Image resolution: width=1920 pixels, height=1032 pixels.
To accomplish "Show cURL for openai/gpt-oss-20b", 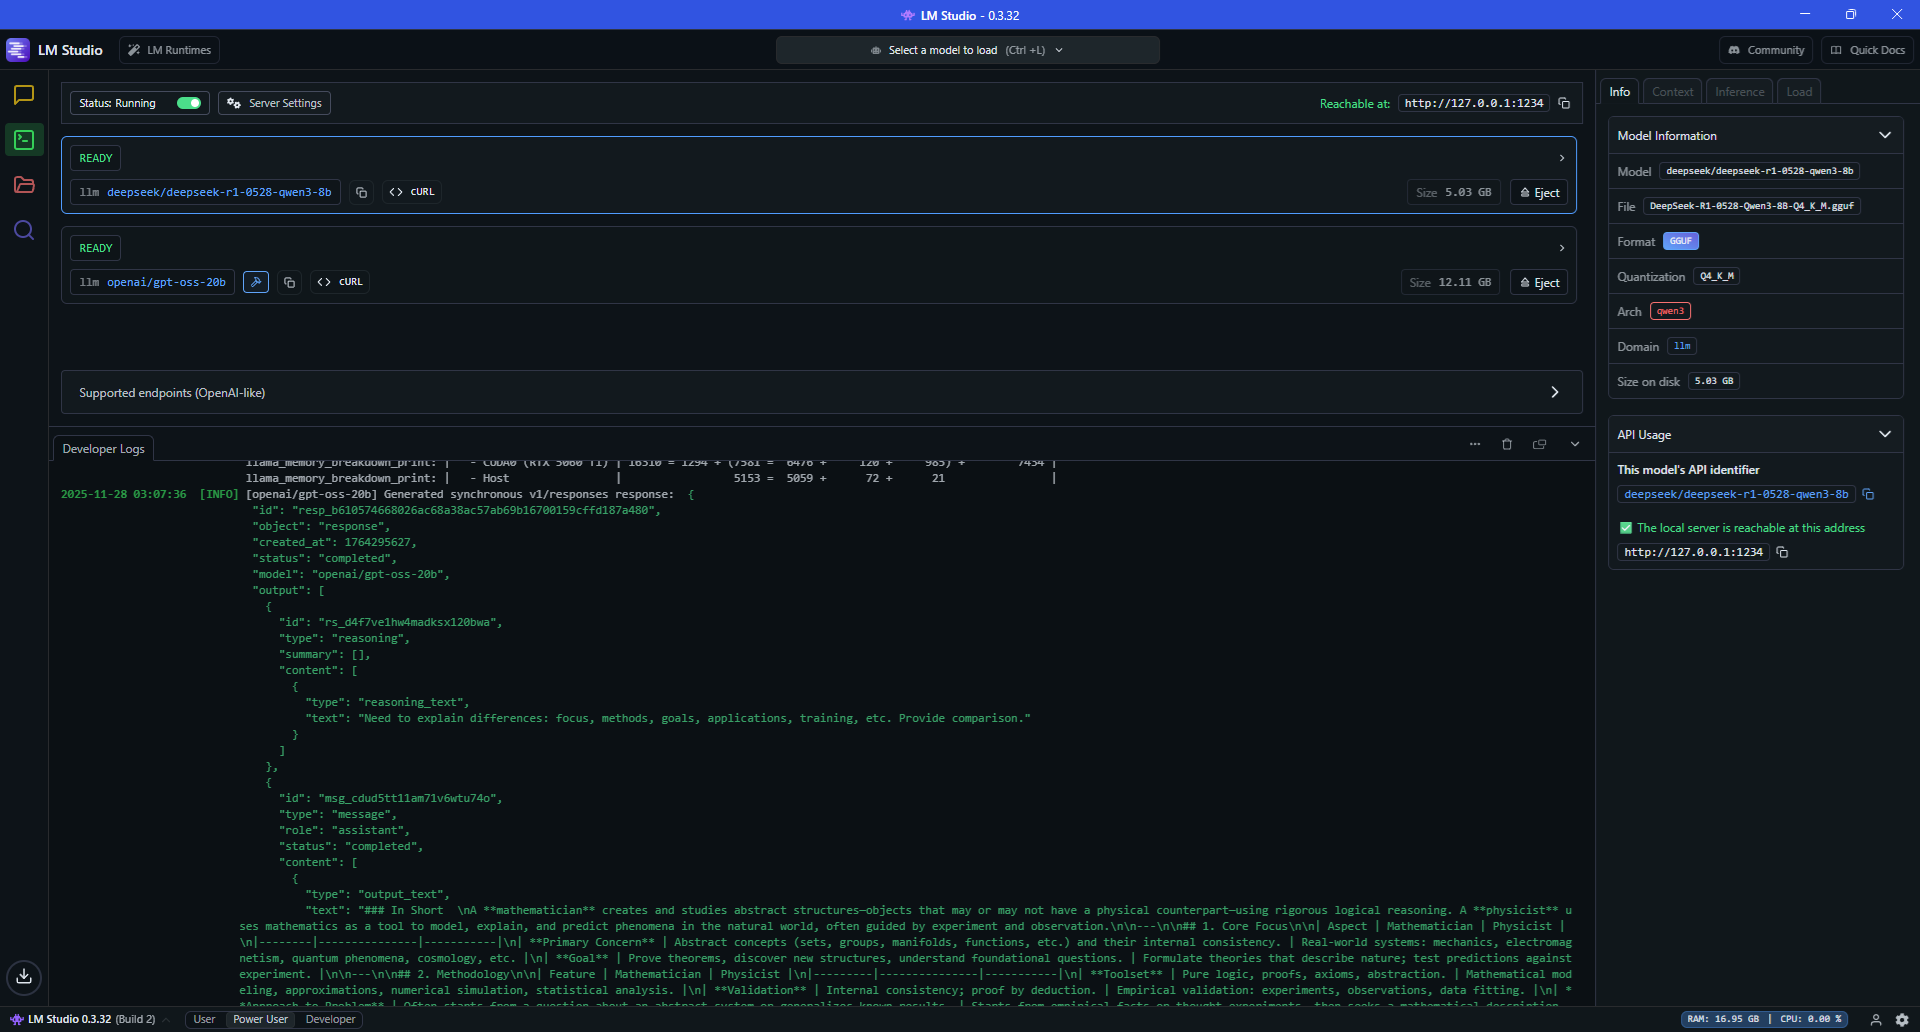I will click(x=340, y=282).
